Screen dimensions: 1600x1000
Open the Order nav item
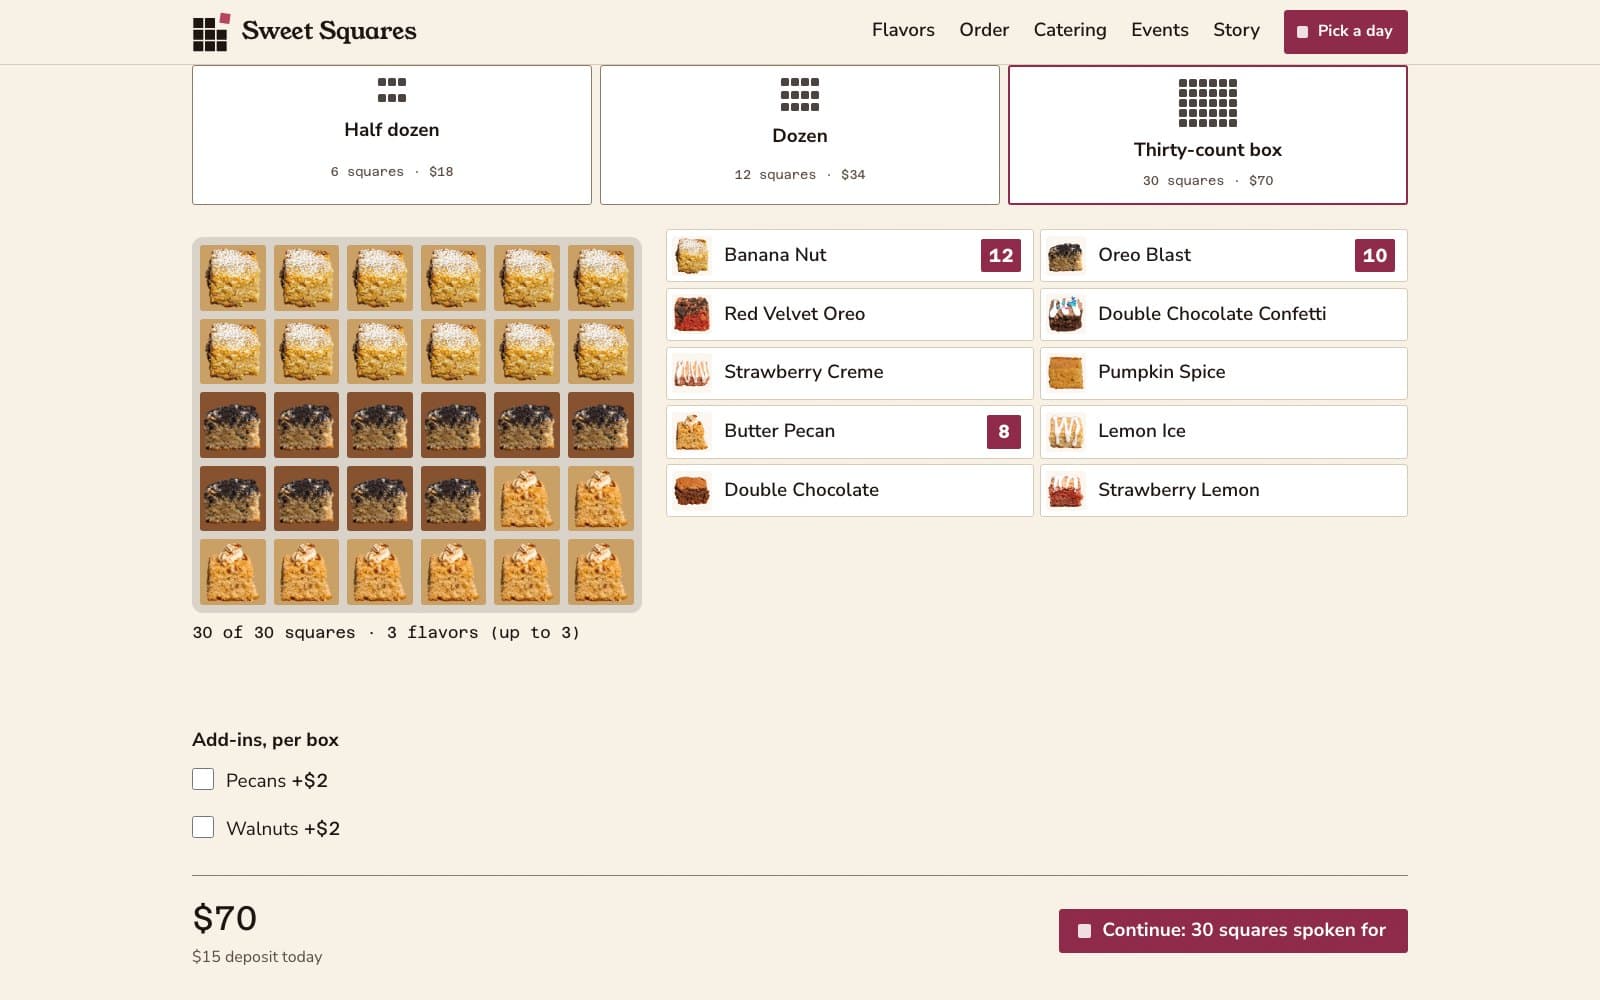click(x=984, y=30)
